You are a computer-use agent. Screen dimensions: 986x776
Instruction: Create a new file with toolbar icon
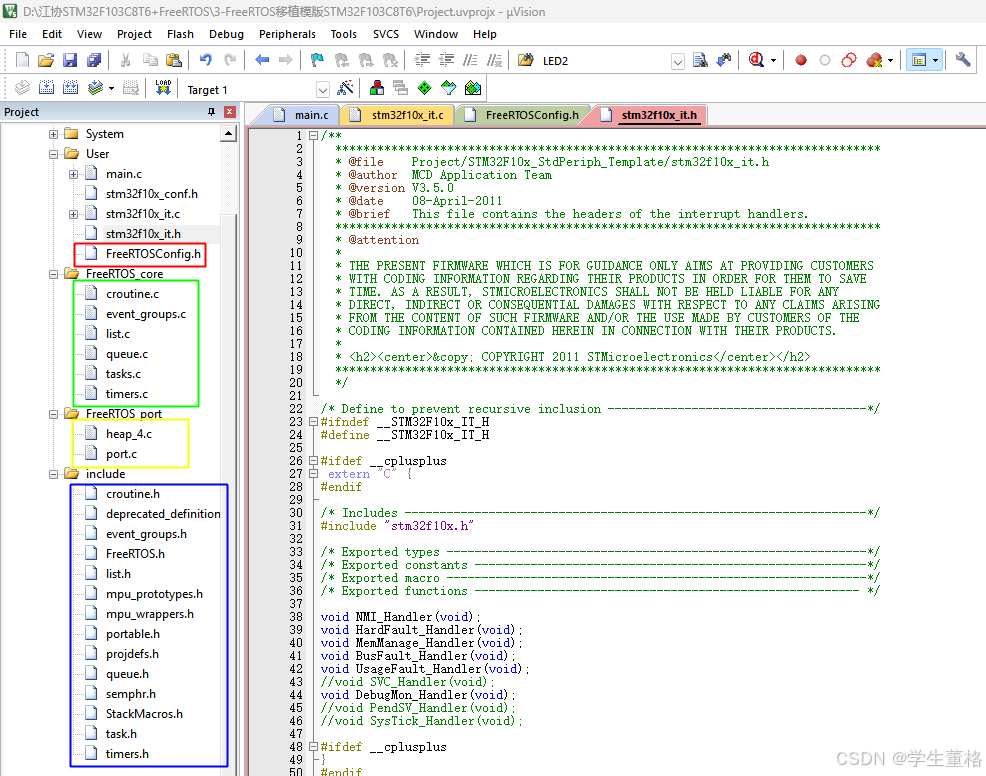pyautogui.click(x=22, y=60)
